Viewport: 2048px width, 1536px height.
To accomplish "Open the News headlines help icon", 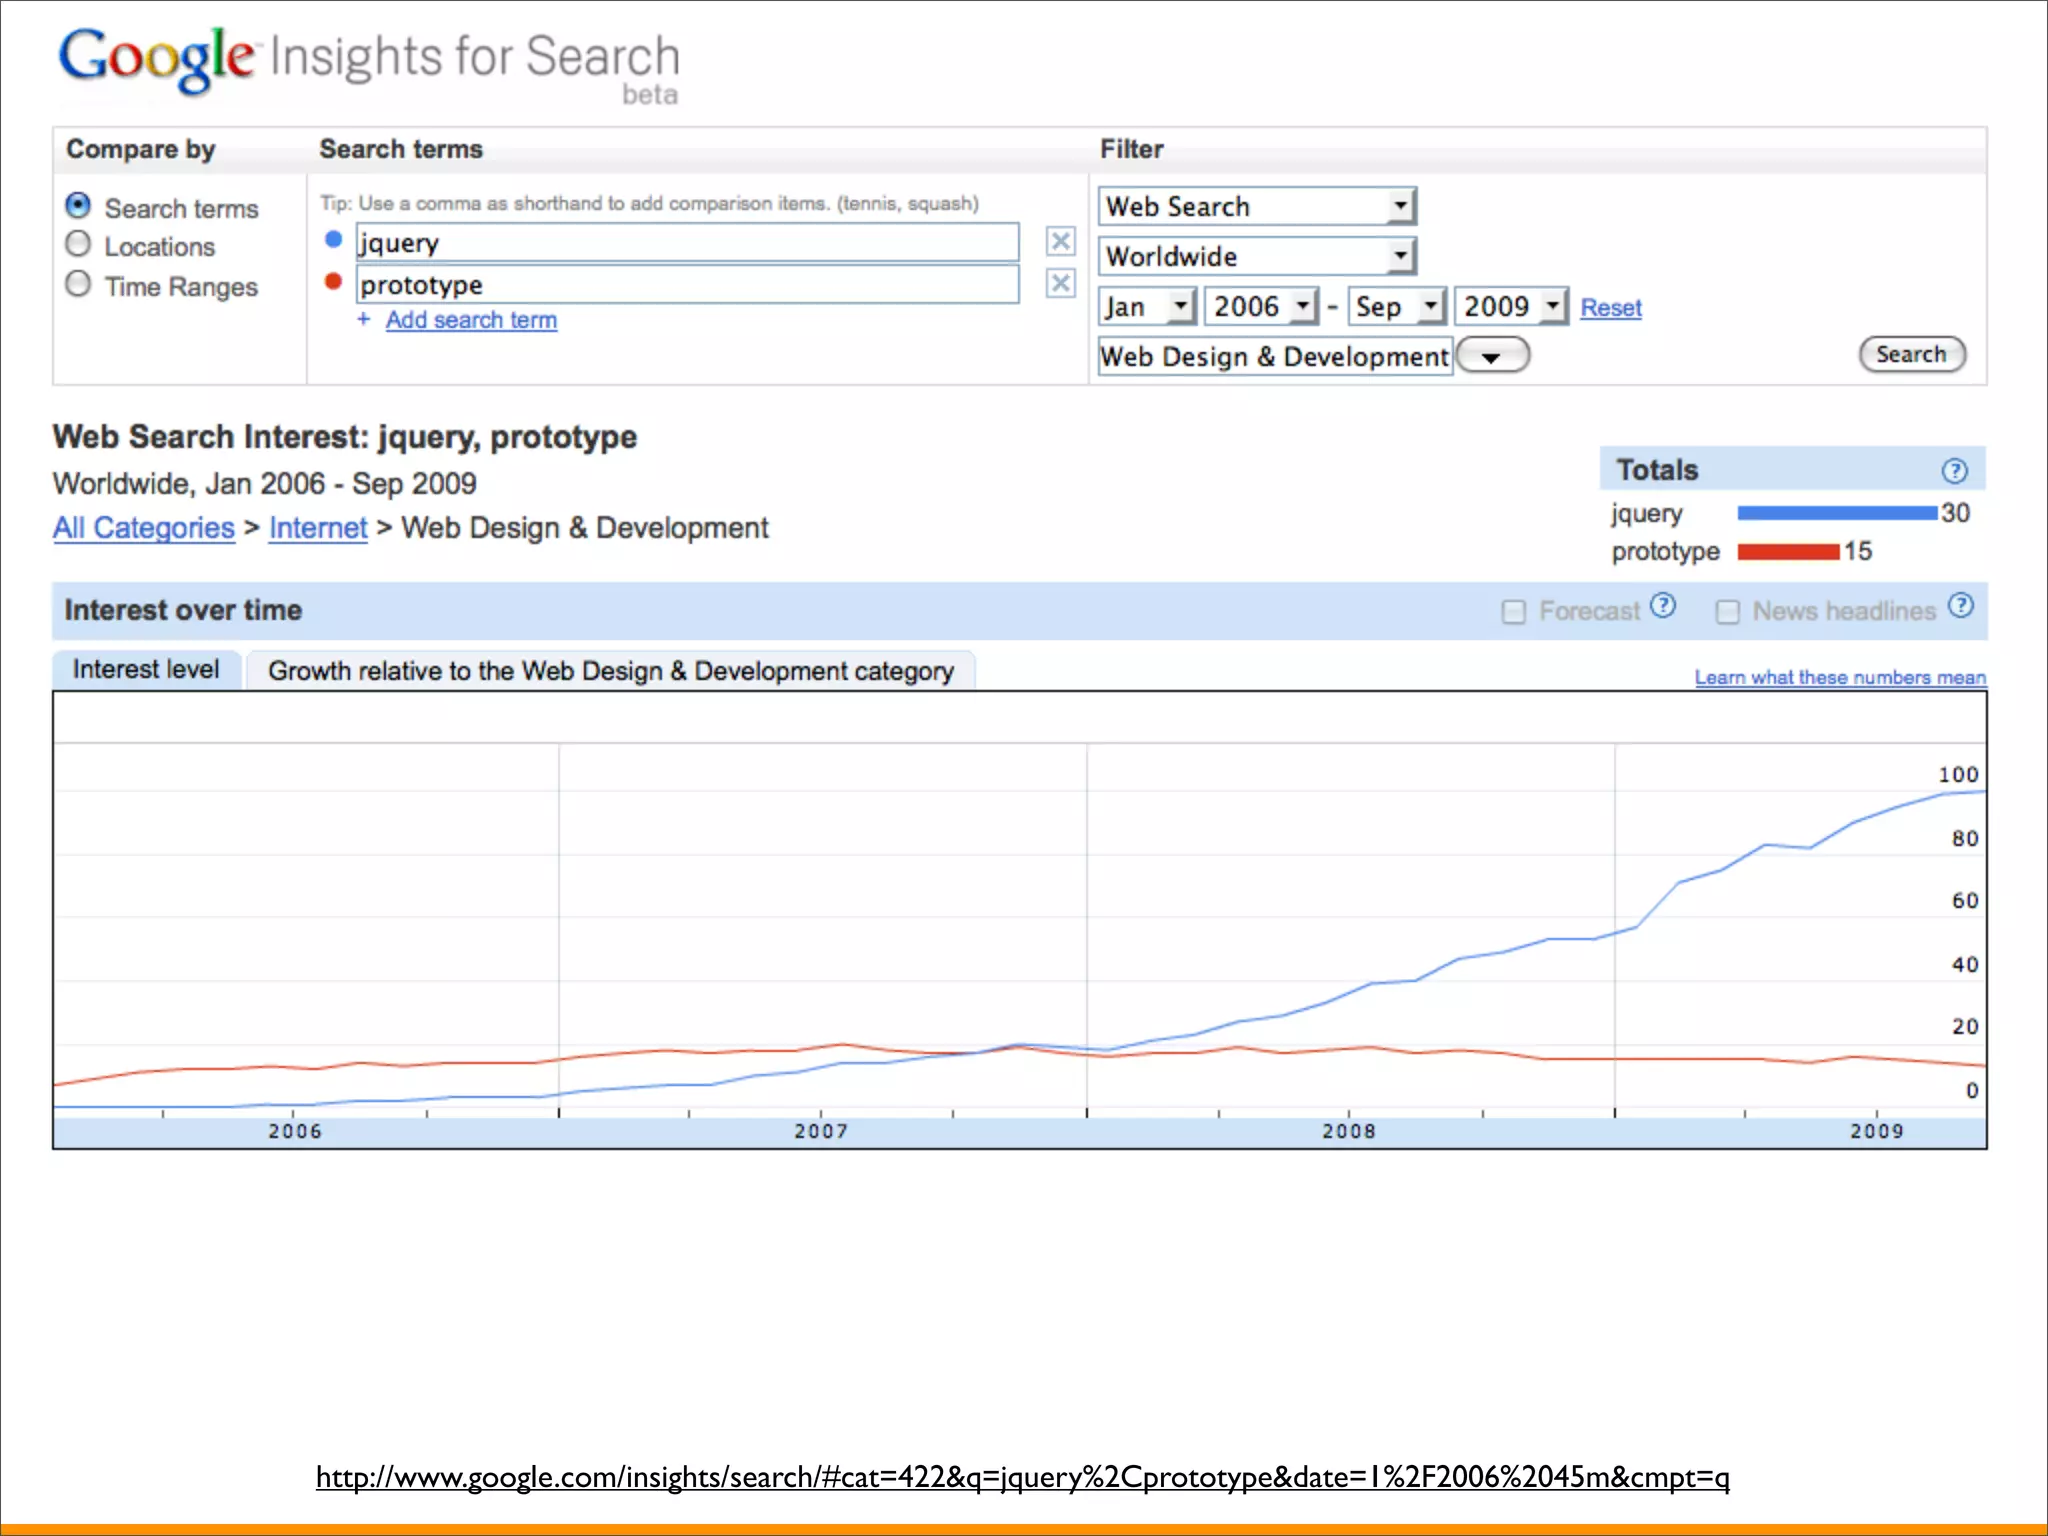I will [x=1961, y=605].
